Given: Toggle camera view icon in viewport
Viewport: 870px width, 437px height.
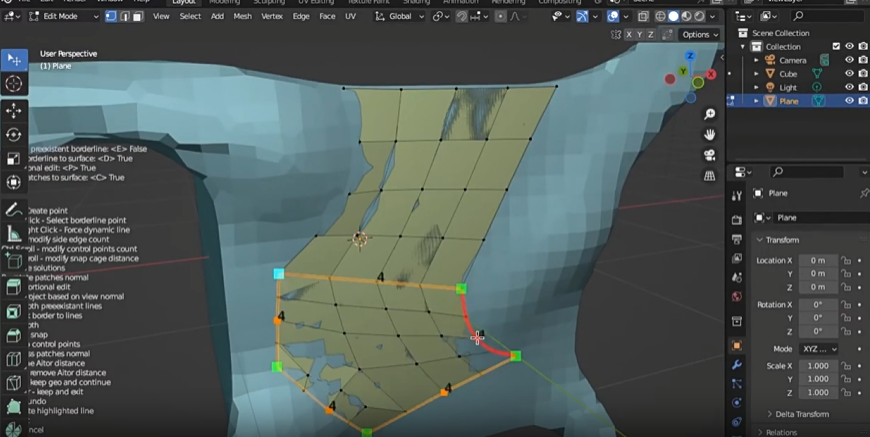Looking at the screenshot, I should (x=709, y=156).
